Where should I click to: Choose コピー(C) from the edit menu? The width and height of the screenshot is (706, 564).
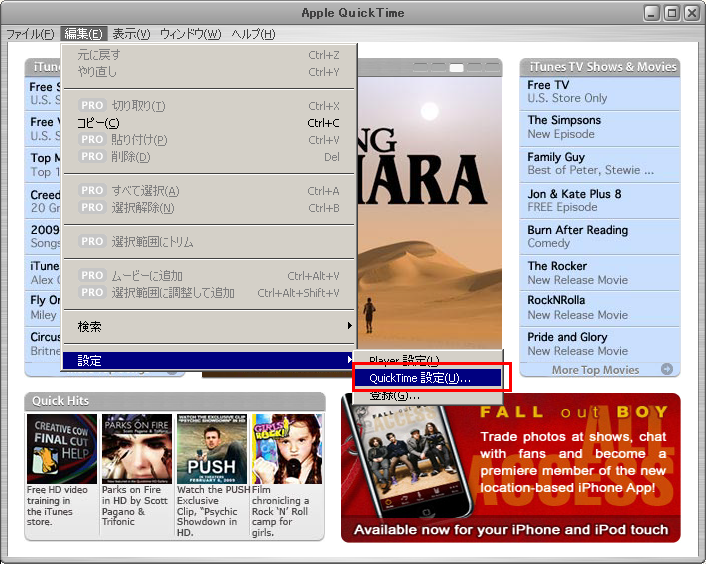point(209,123)
